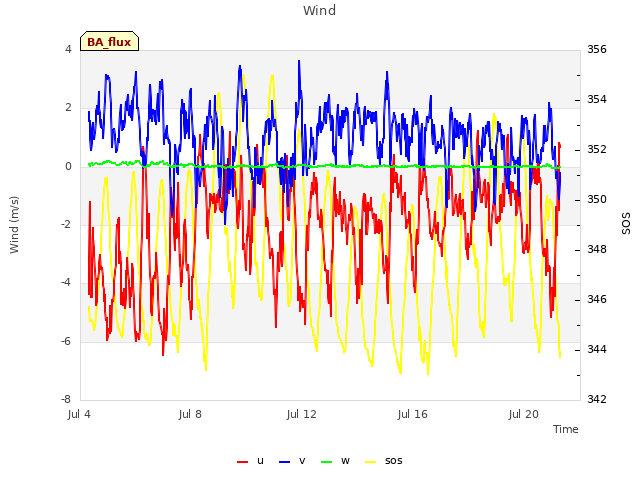Click the 2 value on wind axis
The height and width of the screenshot is (480, 640).
pos(68,108)
